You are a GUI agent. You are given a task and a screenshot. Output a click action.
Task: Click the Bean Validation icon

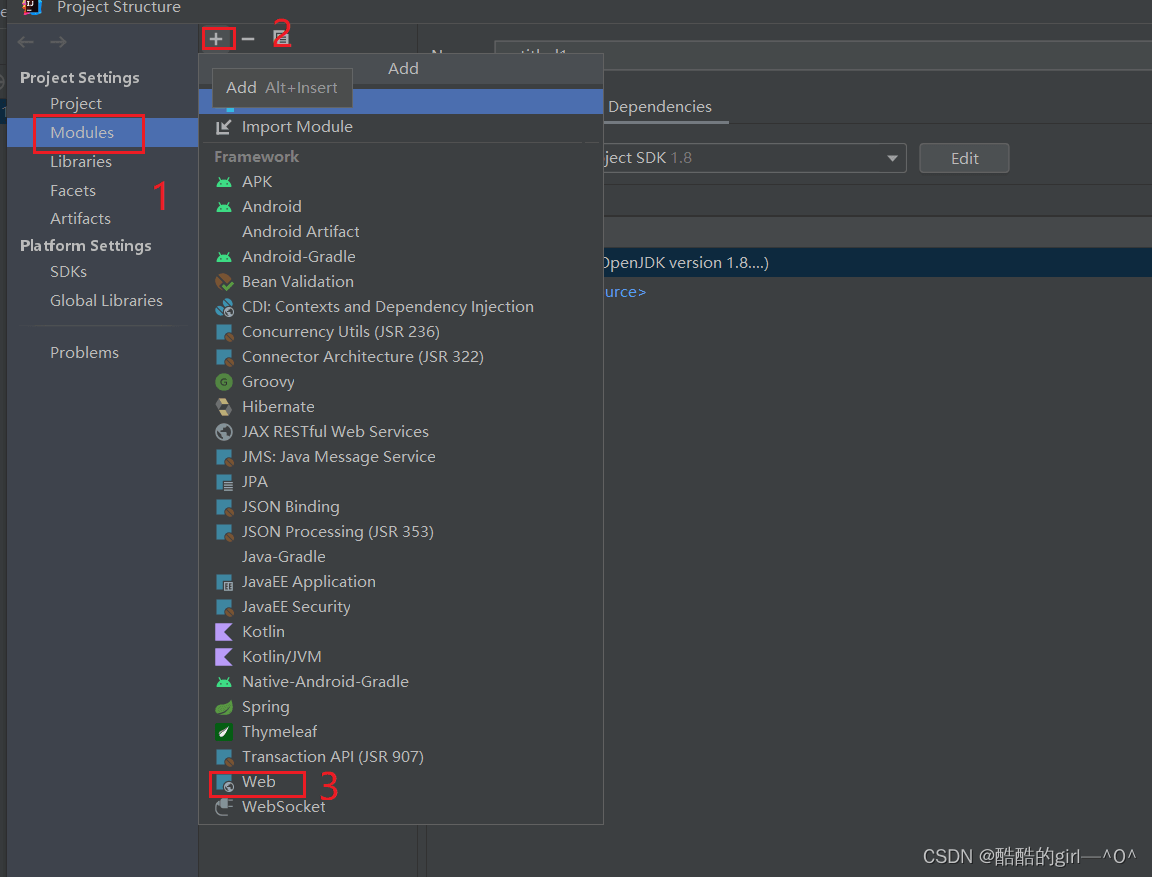(223, 282)
